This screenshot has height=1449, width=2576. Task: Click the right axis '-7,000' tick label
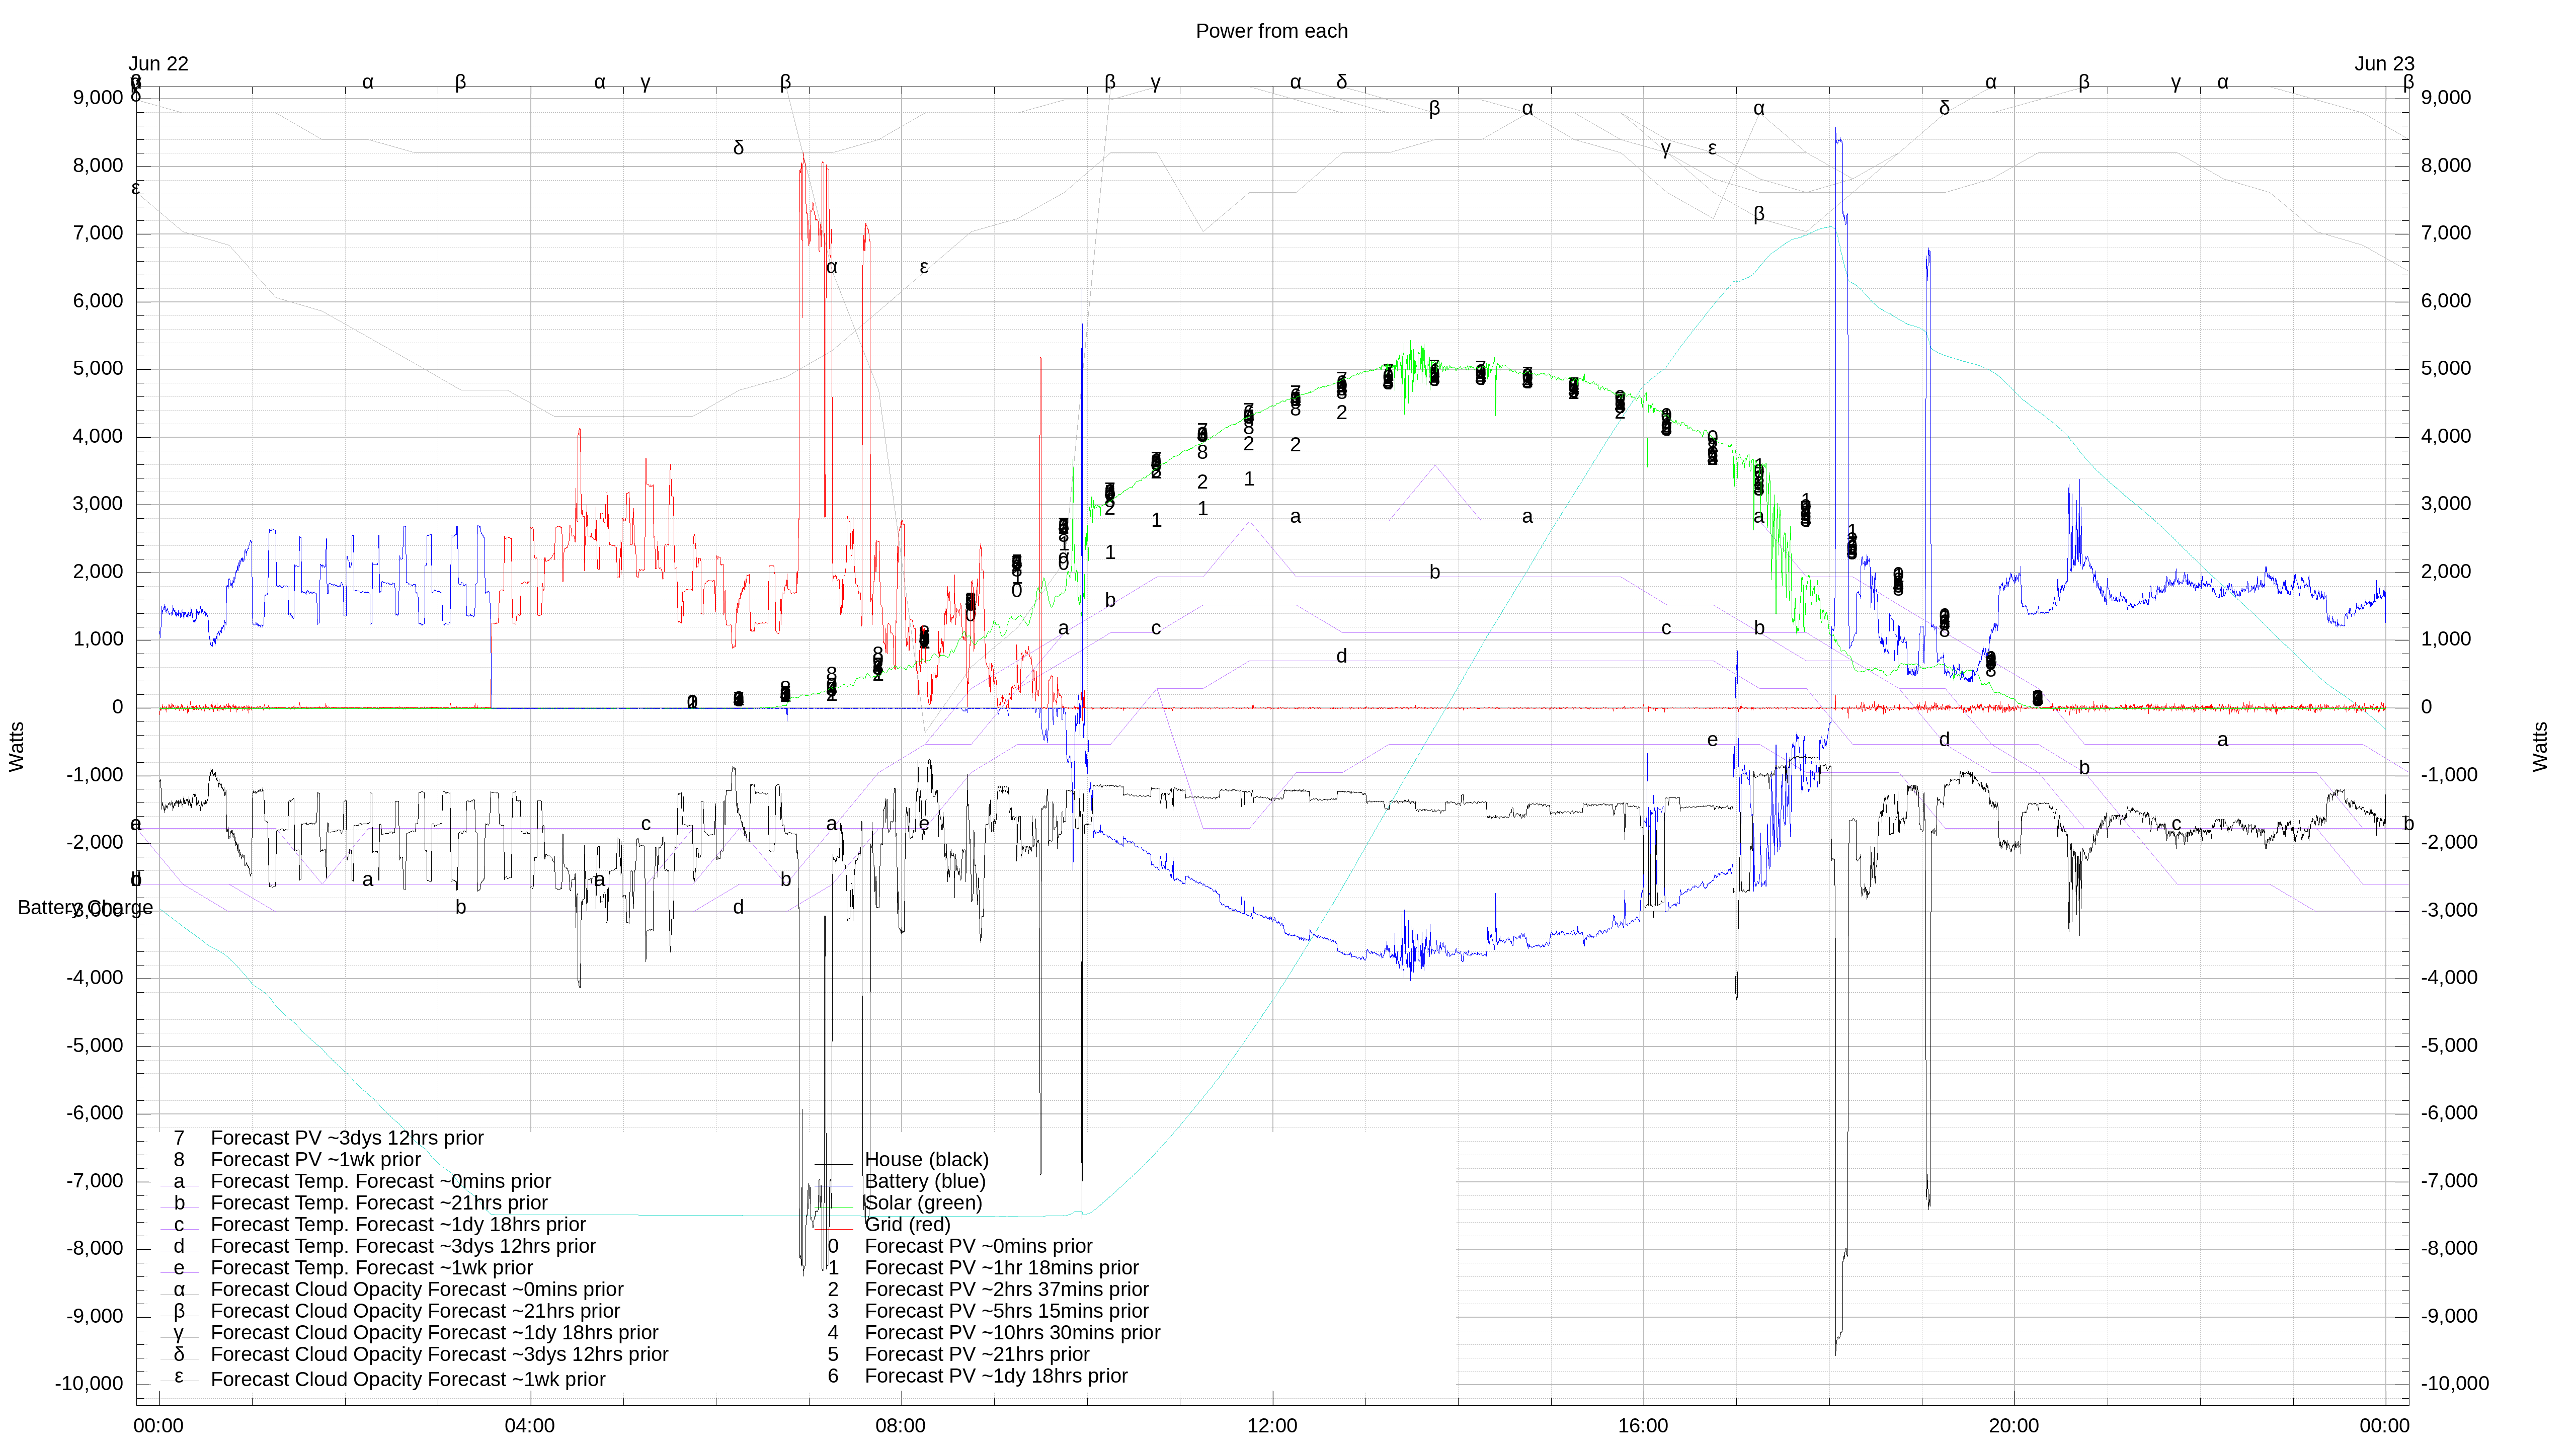[x=2449, y=1181]
